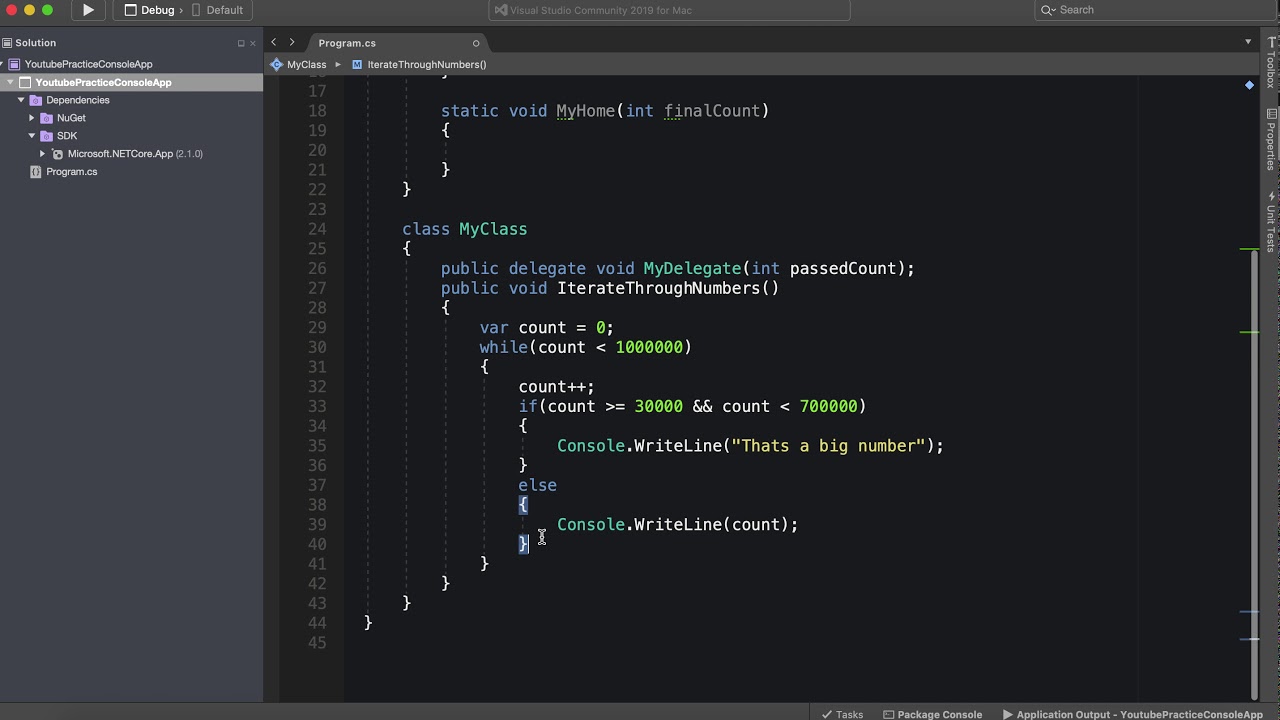Click the Solution pad icon
Image resolution: width=1280 pixels, height=720 pixels.
7,43
